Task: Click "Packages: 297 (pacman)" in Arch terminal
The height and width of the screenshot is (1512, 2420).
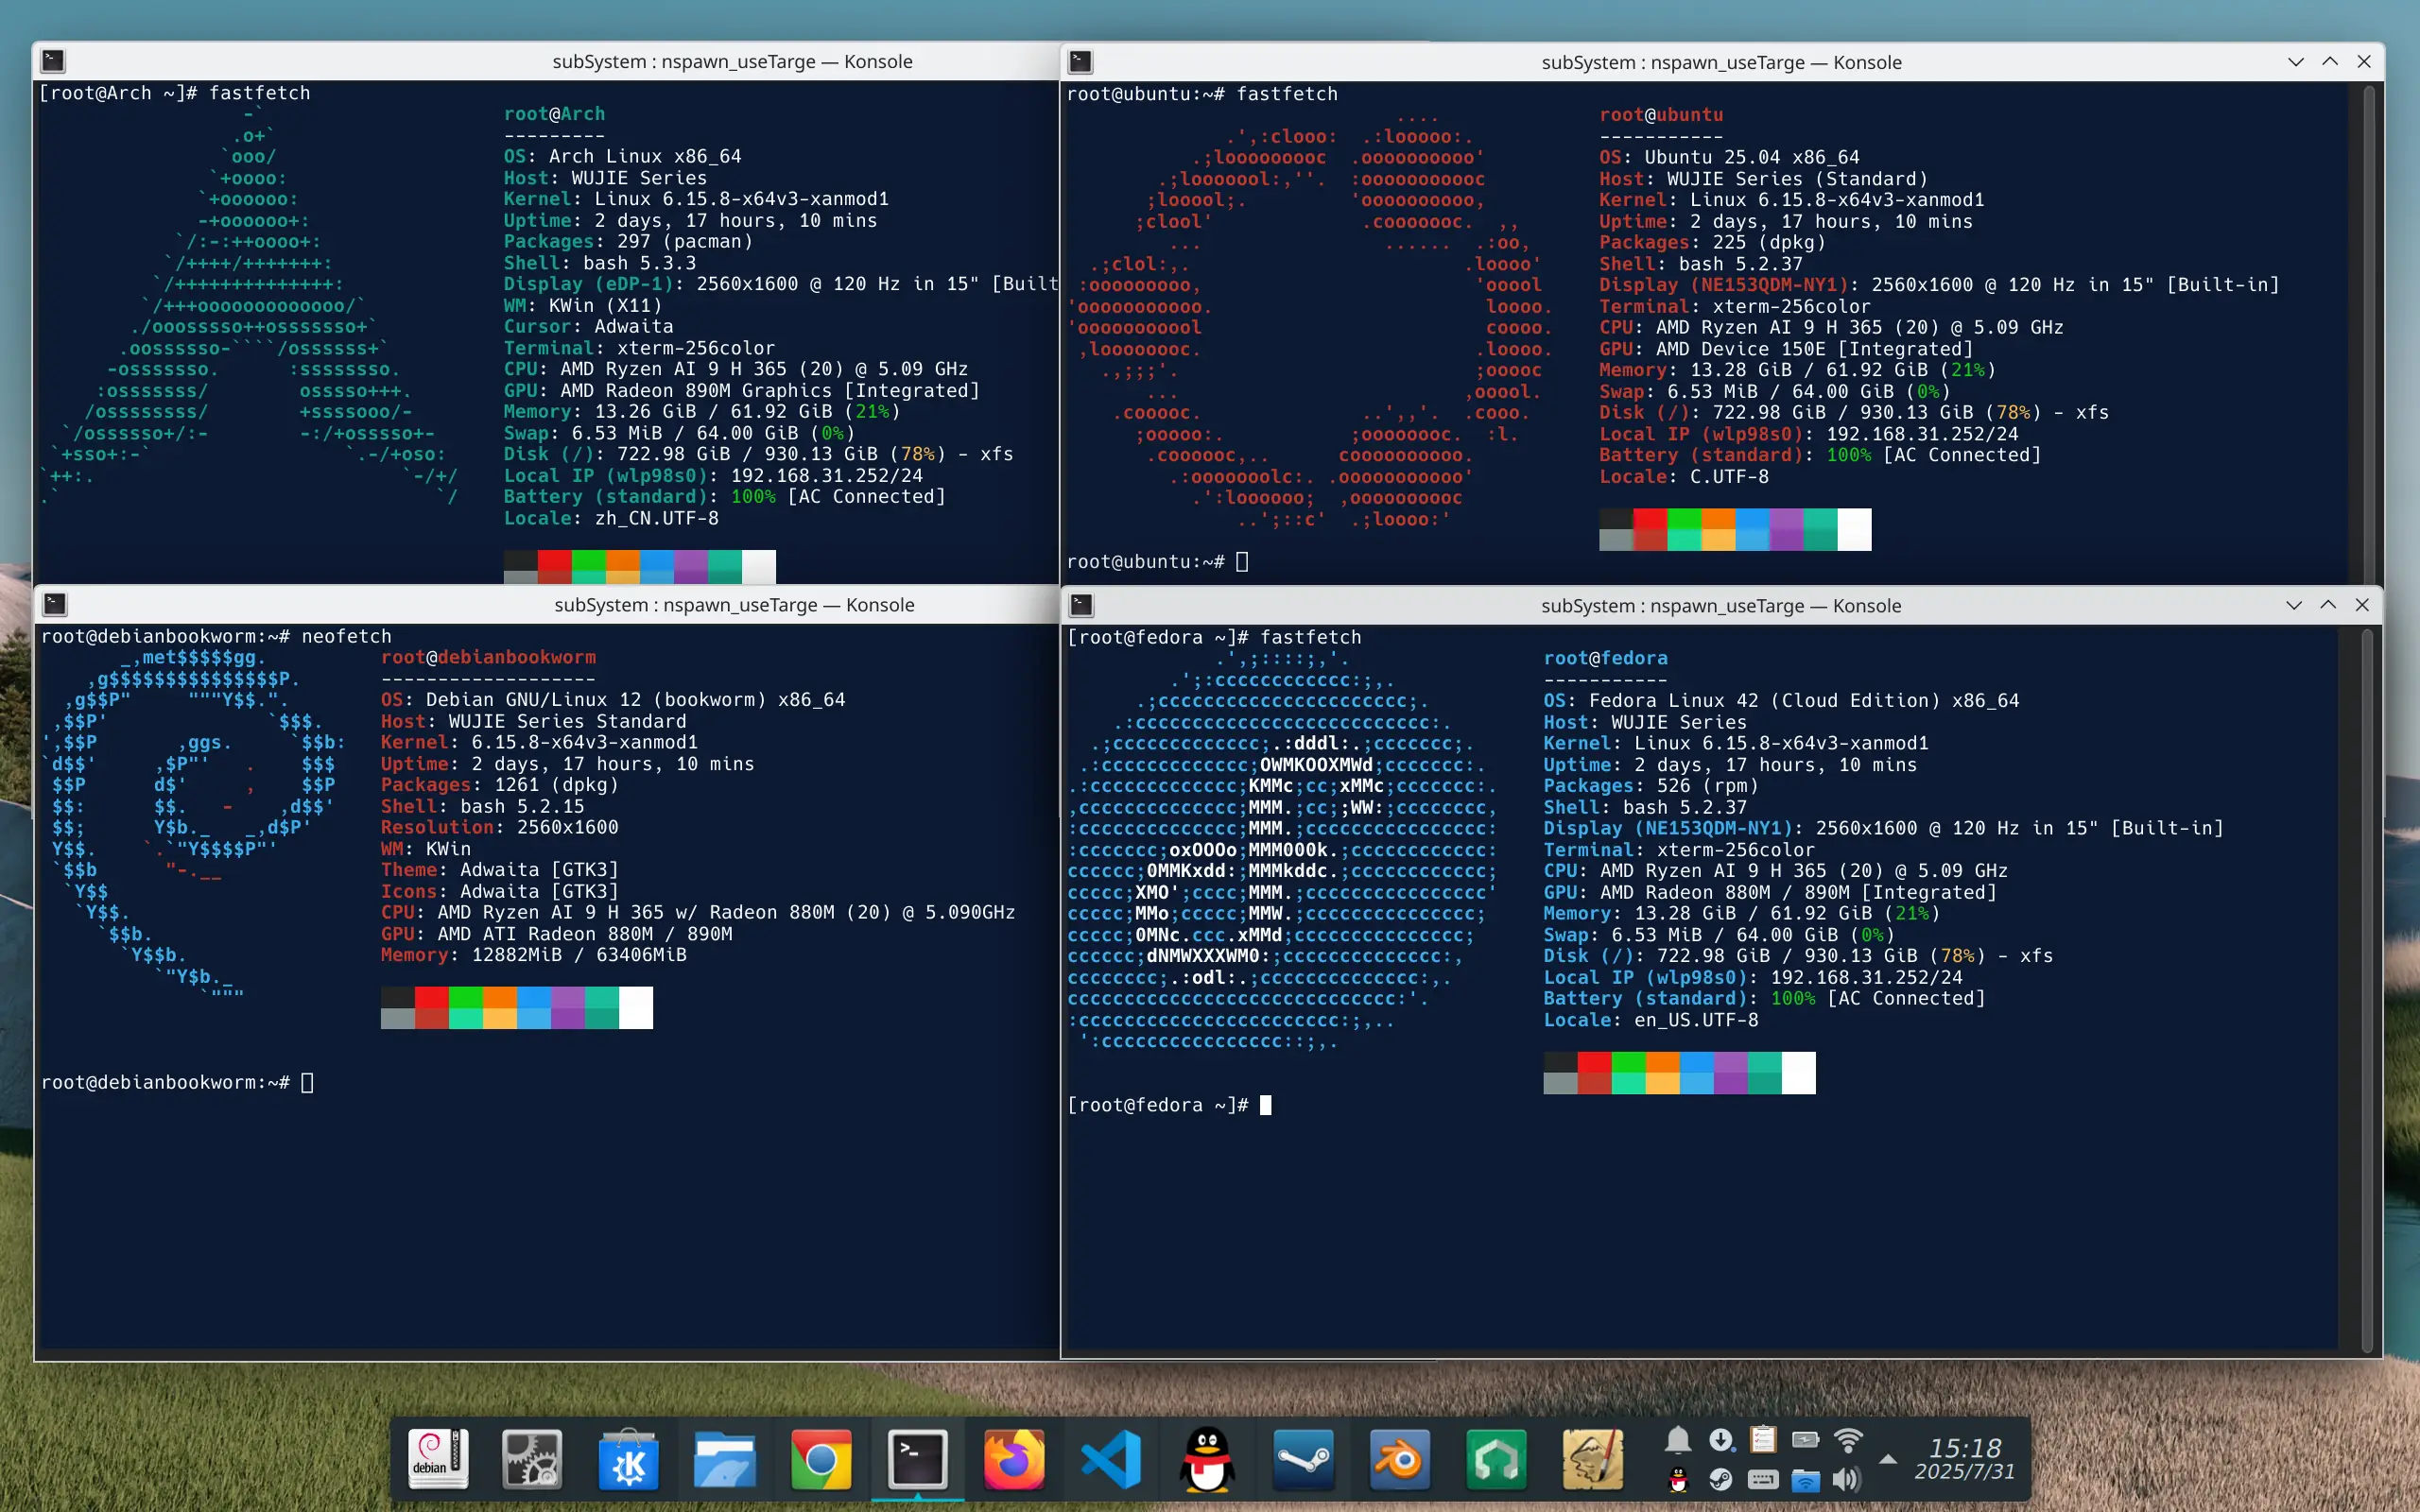Action: (628, 241)
